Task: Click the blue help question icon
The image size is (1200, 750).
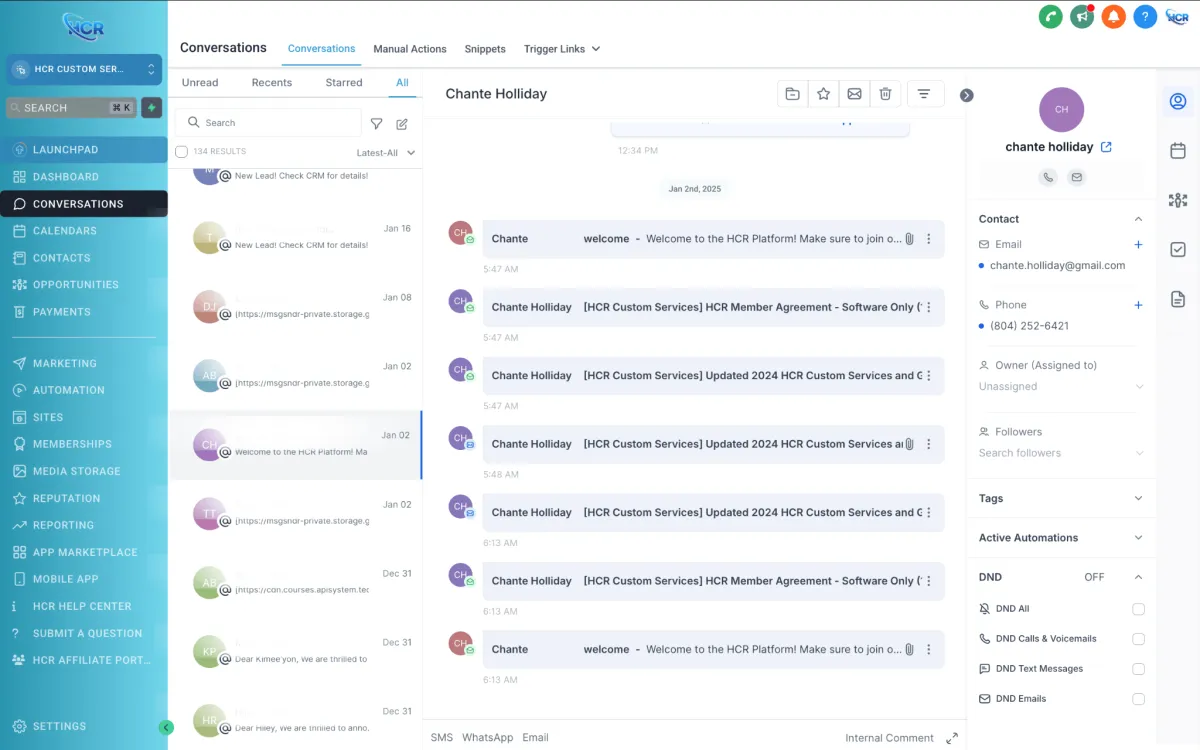Action: point(1145,16)
